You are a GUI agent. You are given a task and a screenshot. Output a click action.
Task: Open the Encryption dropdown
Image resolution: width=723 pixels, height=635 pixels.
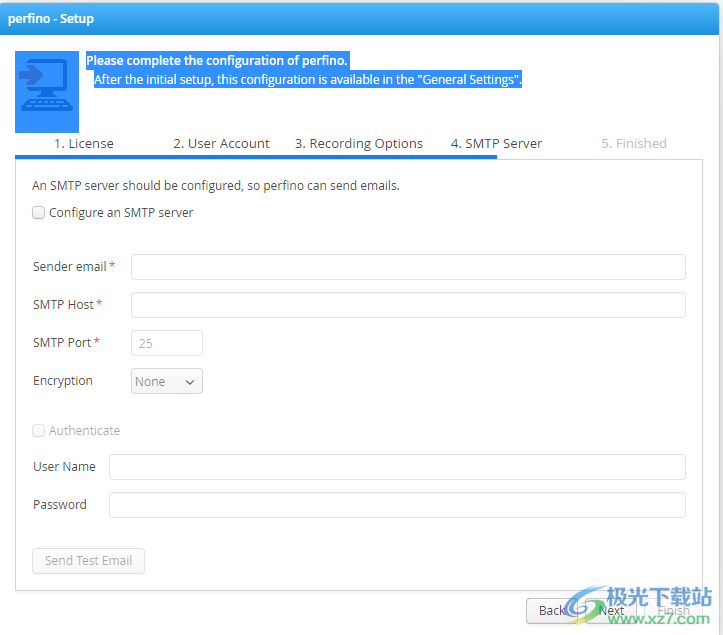[x=166, y=381]
